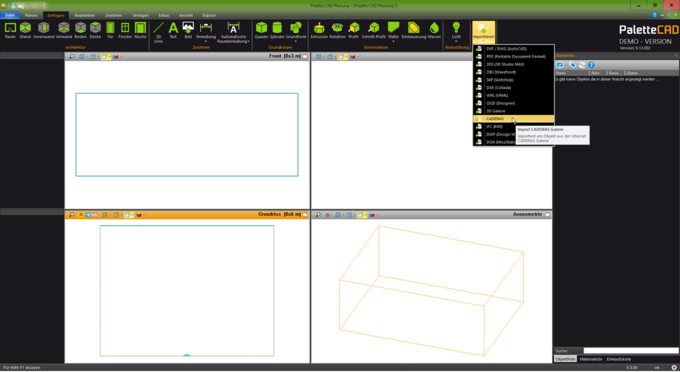The width and height of the screenshot is (680, 372).
Task: Click the Objektliste help icon
Action: click(x=591, y=65)
